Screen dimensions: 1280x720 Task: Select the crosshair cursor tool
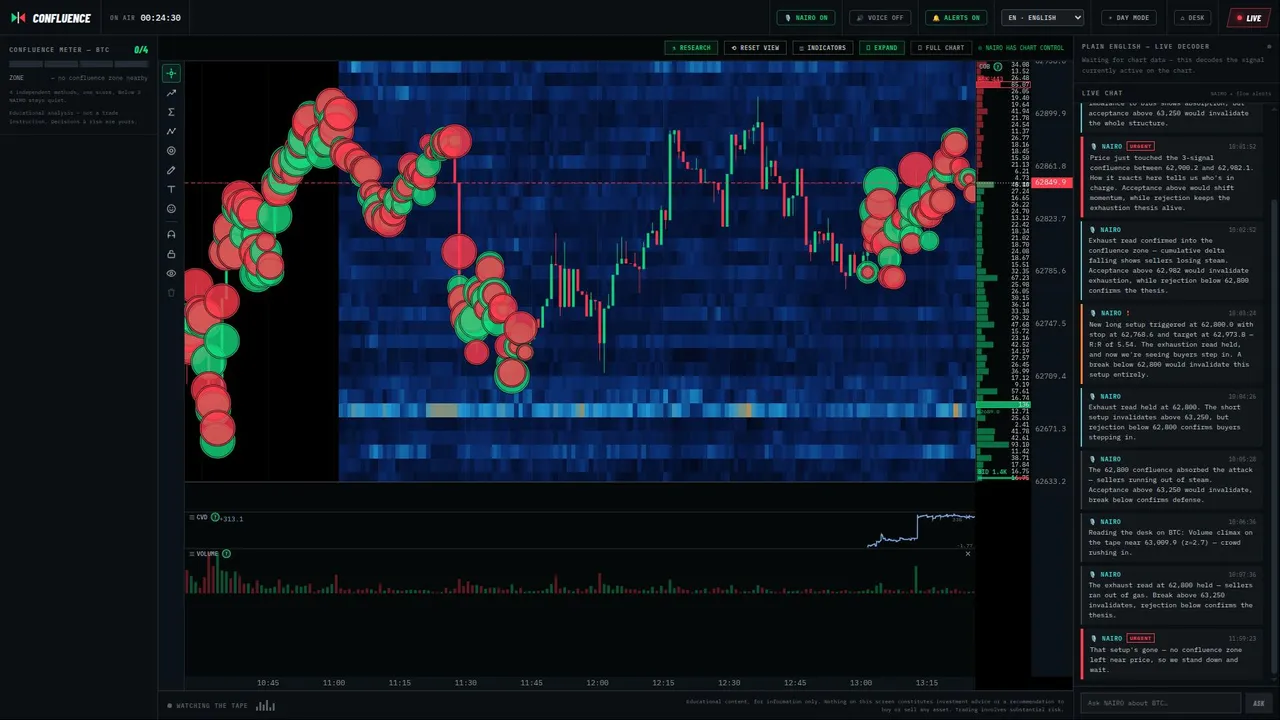click(x=171, y=73)
